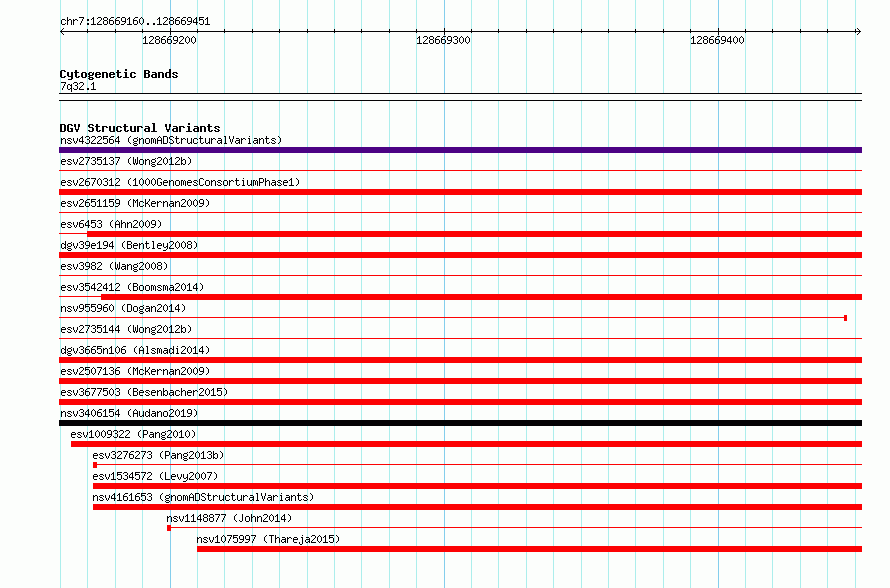Select the 7q32.1 band label
Screen dimensions: 890x588
(78, 86)
